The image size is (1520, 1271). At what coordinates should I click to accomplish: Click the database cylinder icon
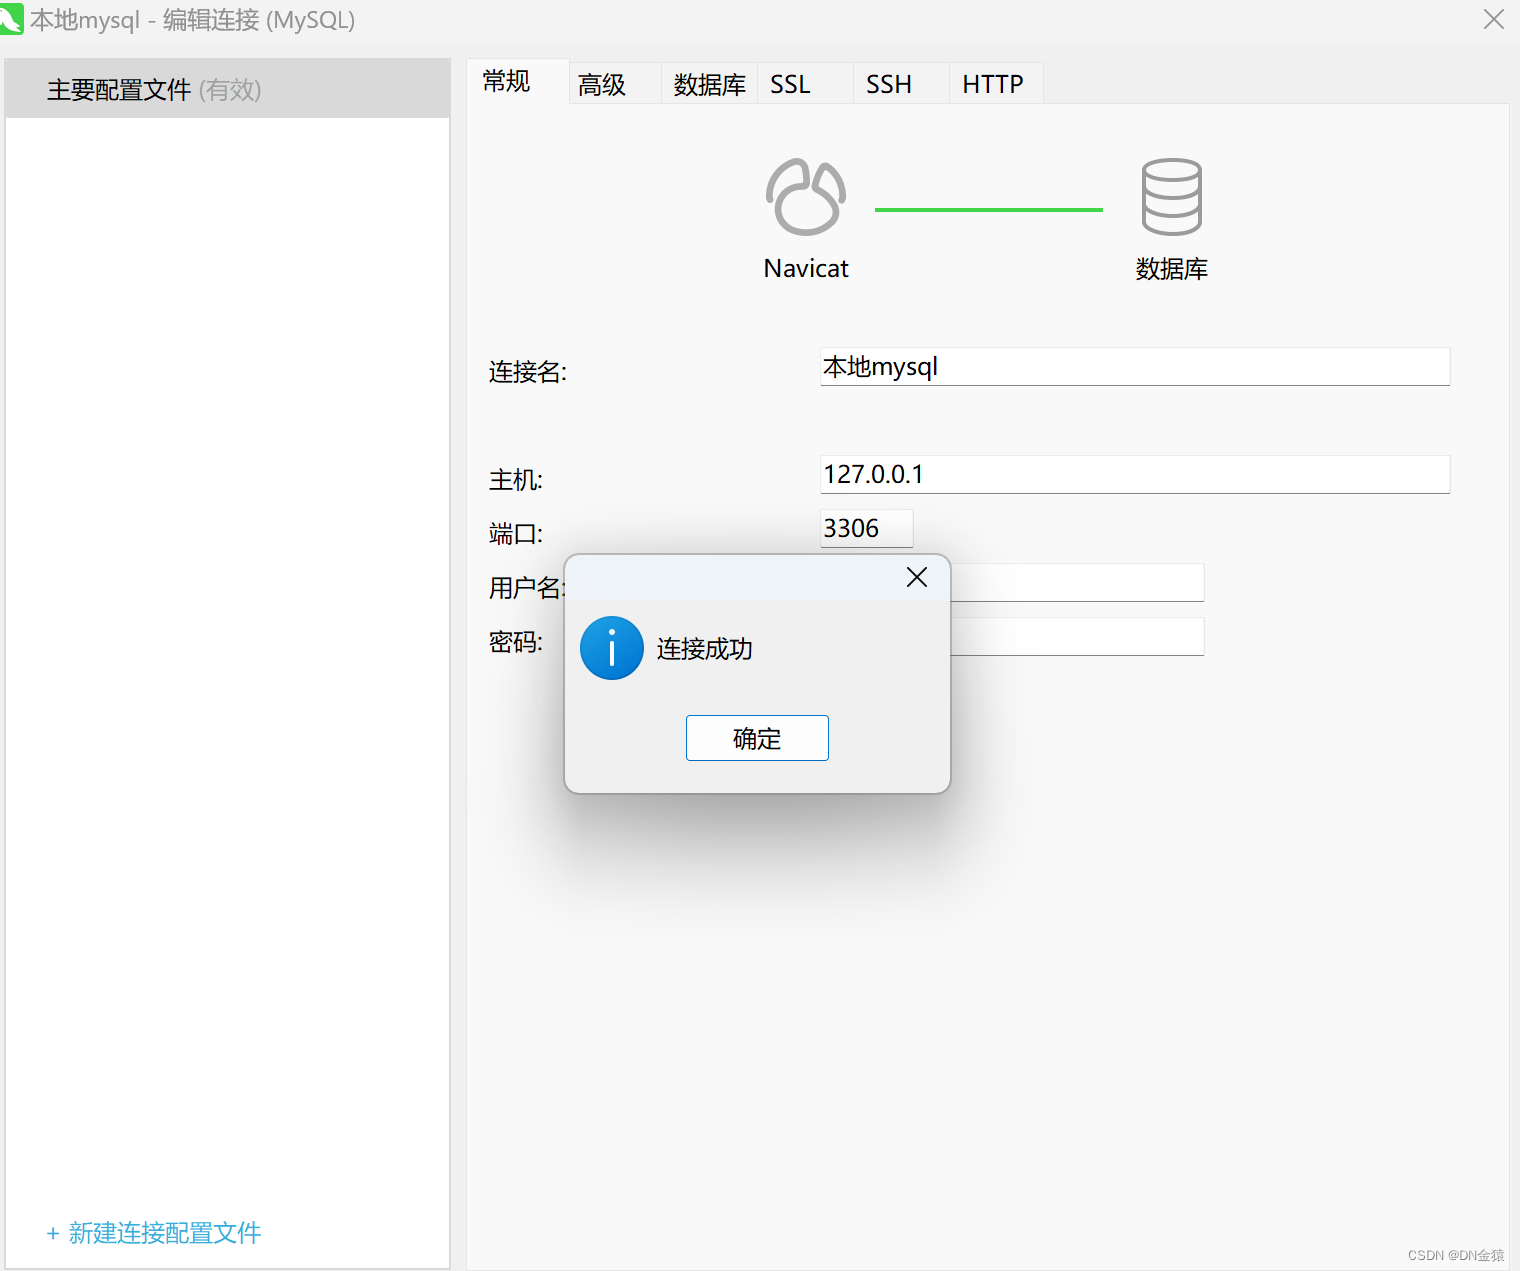pos(1171,197)
